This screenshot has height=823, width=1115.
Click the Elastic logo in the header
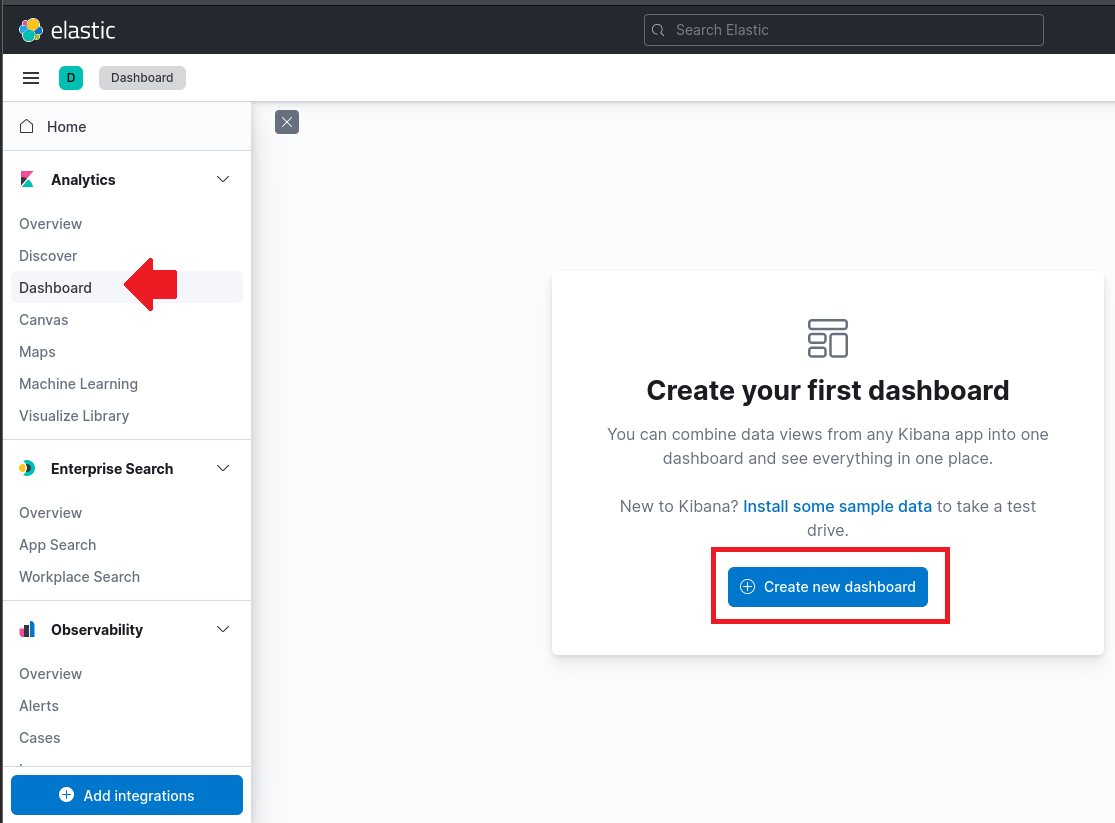[x=66, y=30]
